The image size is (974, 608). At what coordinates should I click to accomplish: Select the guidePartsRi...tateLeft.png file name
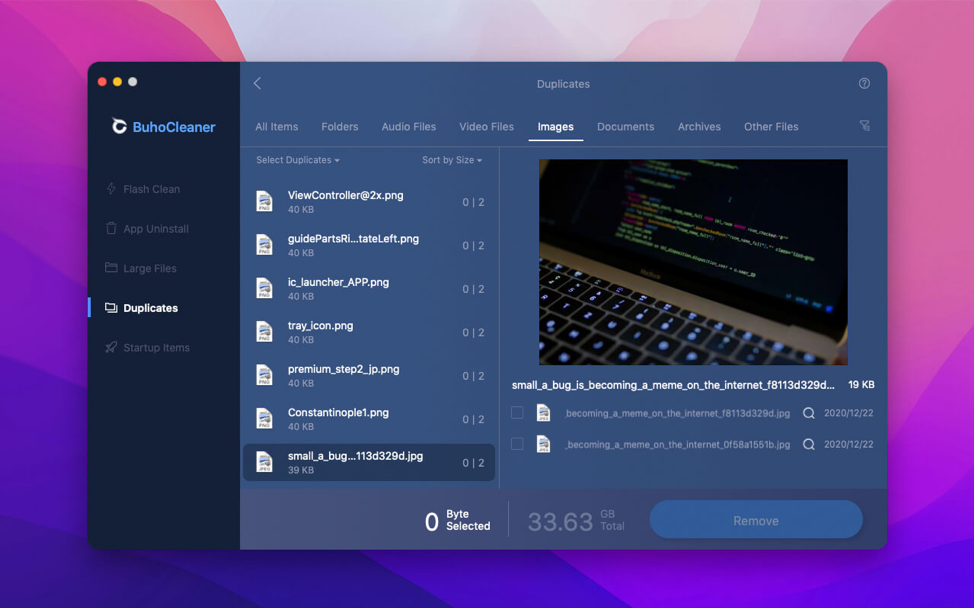pyautogui.click(x=353, y=238)
